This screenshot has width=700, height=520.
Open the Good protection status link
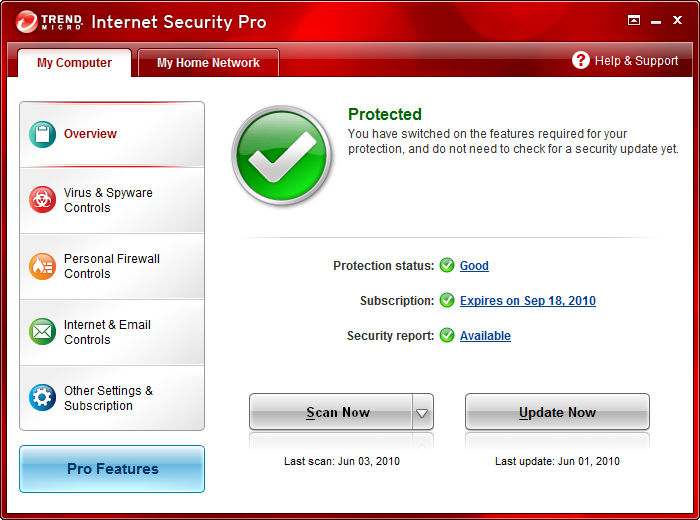(474, 266)
